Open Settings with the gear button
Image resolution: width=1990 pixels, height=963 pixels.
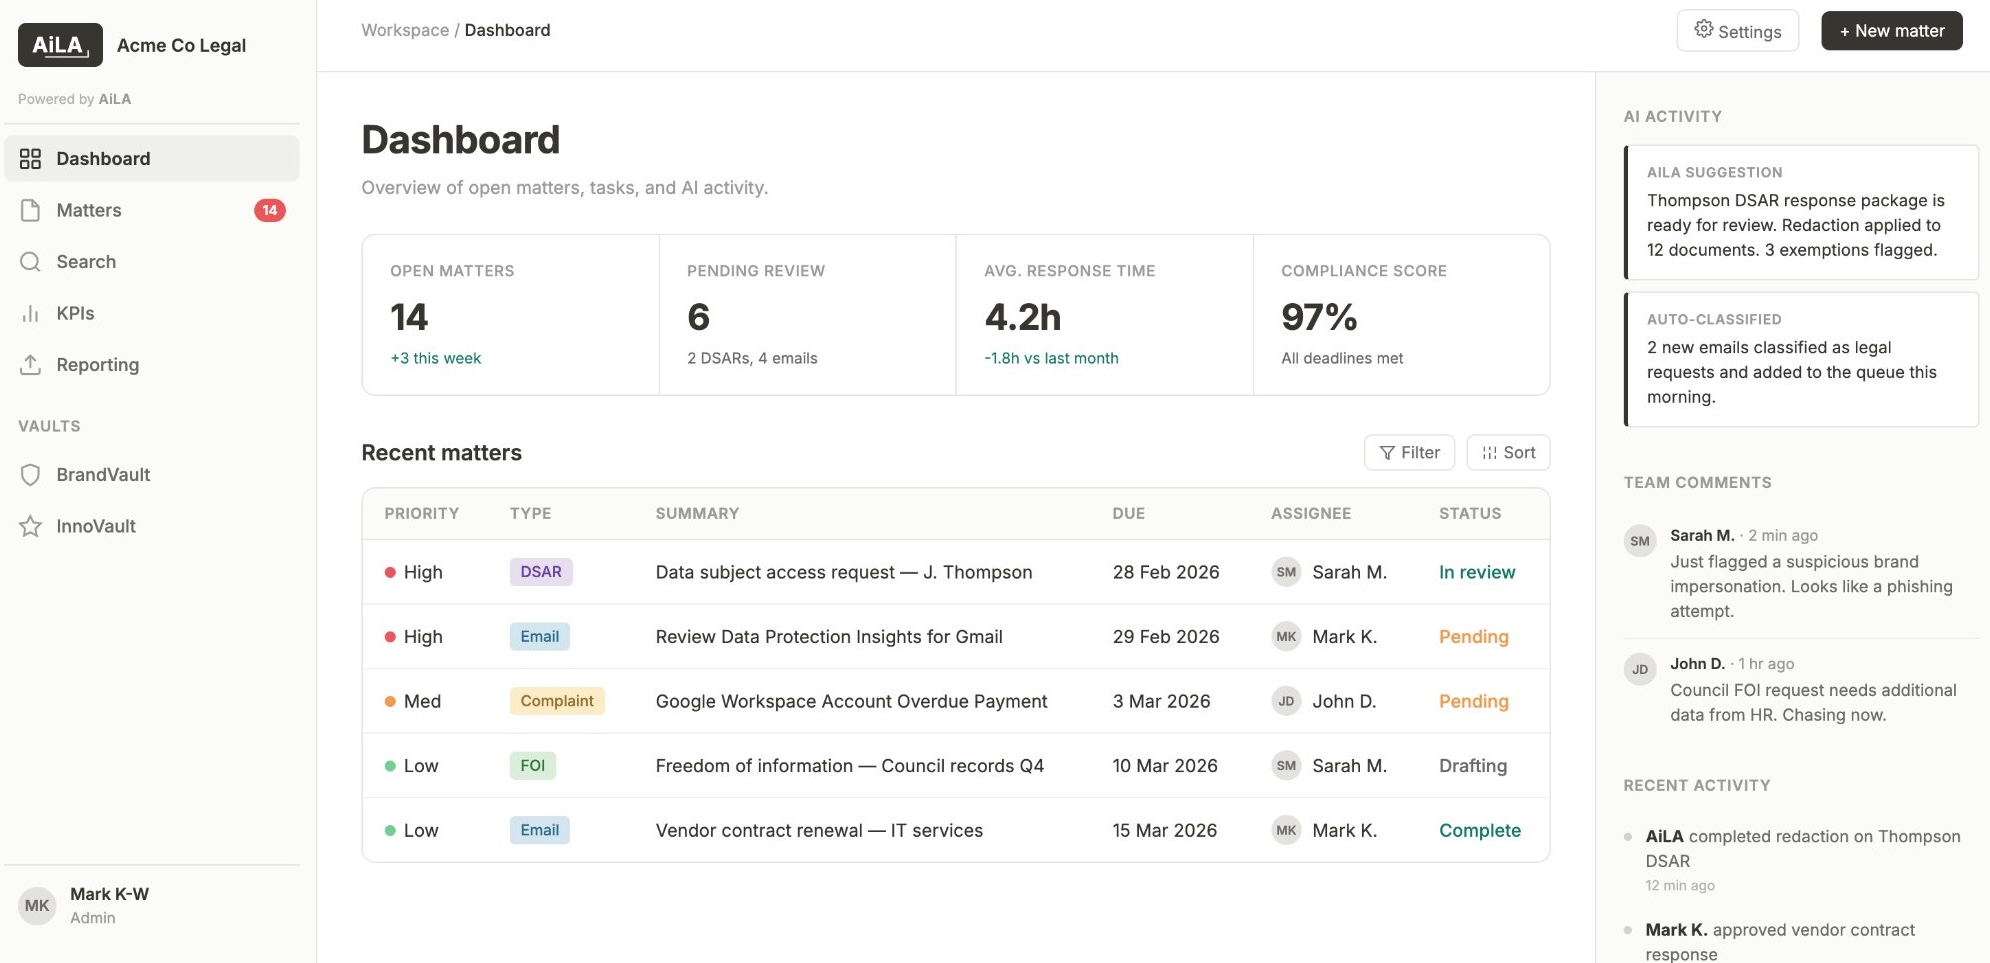tap(1738, 30)
